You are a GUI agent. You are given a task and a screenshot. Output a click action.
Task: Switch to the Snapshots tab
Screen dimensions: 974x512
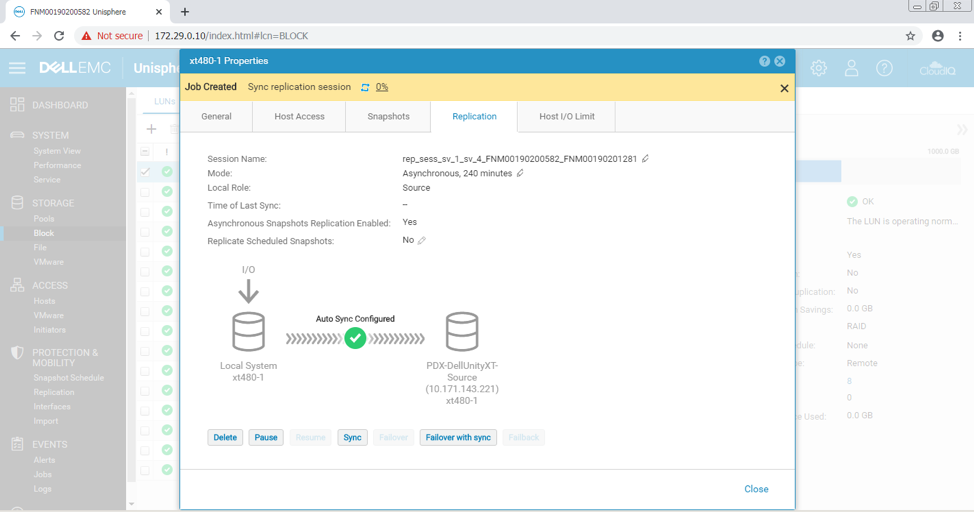coord(388,117)
